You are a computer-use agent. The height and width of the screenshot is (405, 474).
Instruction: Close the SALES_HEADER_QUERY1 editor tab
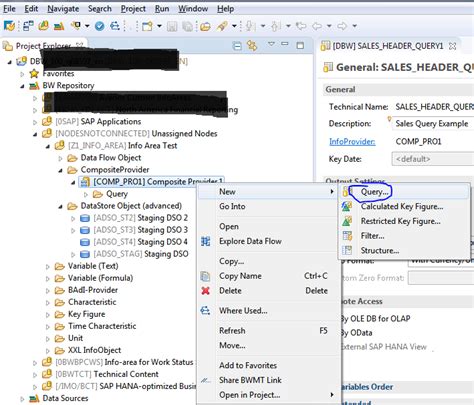click(x=452, y=46)
